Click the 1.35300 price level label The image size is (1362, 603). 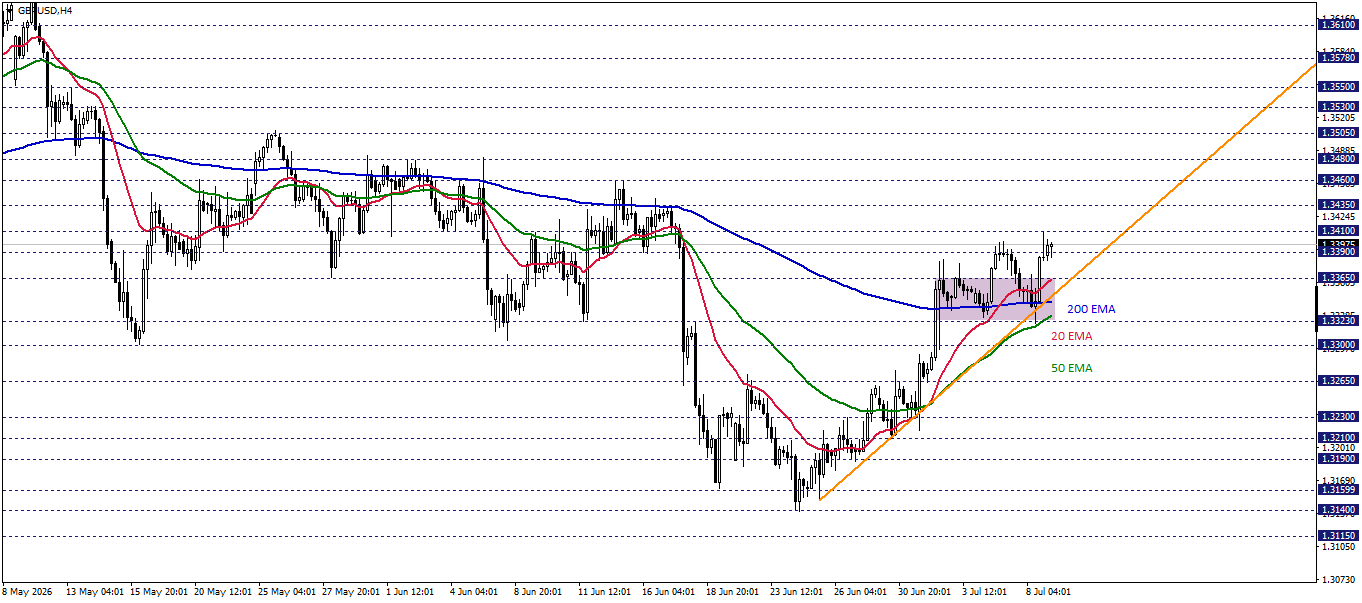(1338, 106)
